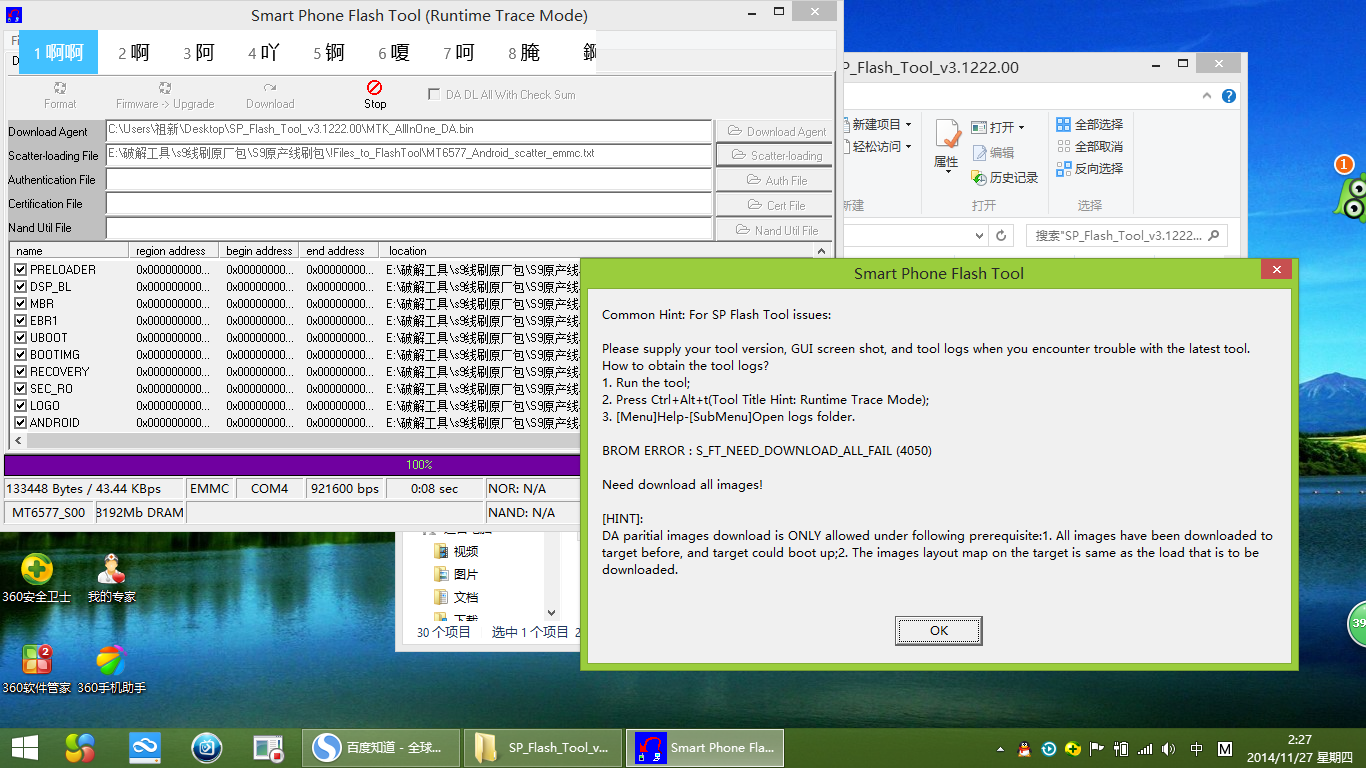
Task: Uncheck the BOOTIMG partition checkbox
Action: [x=21, y=355]
